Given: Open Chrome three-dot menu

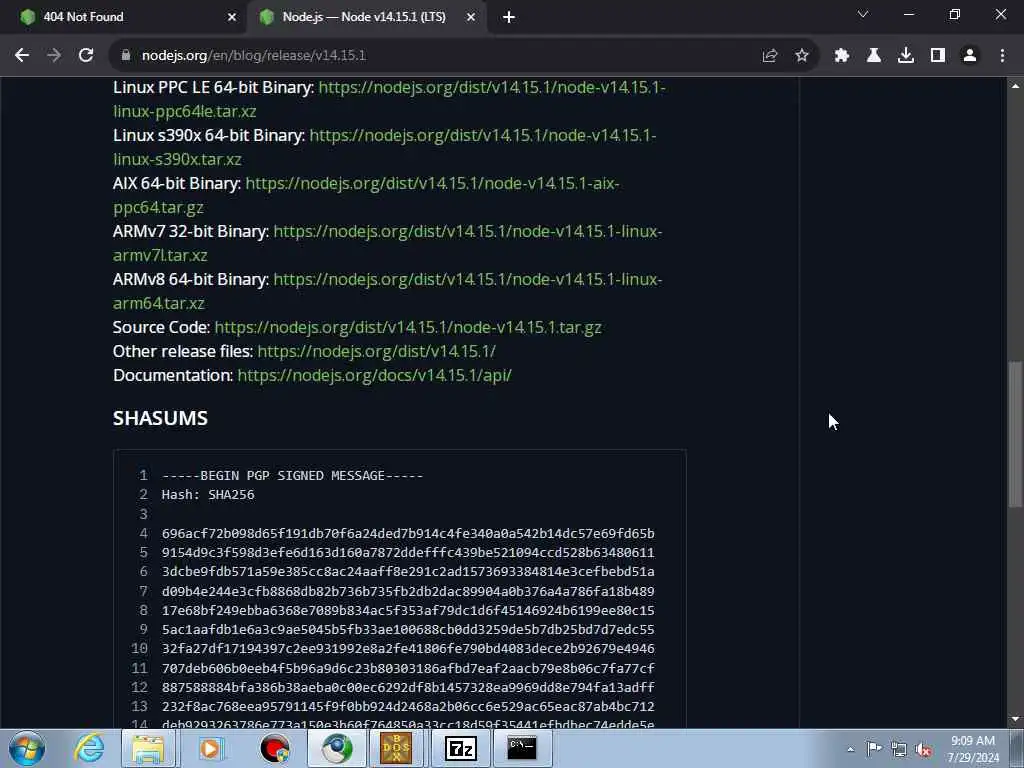Looking at the screenshot, I should [x=1002, y=56].
